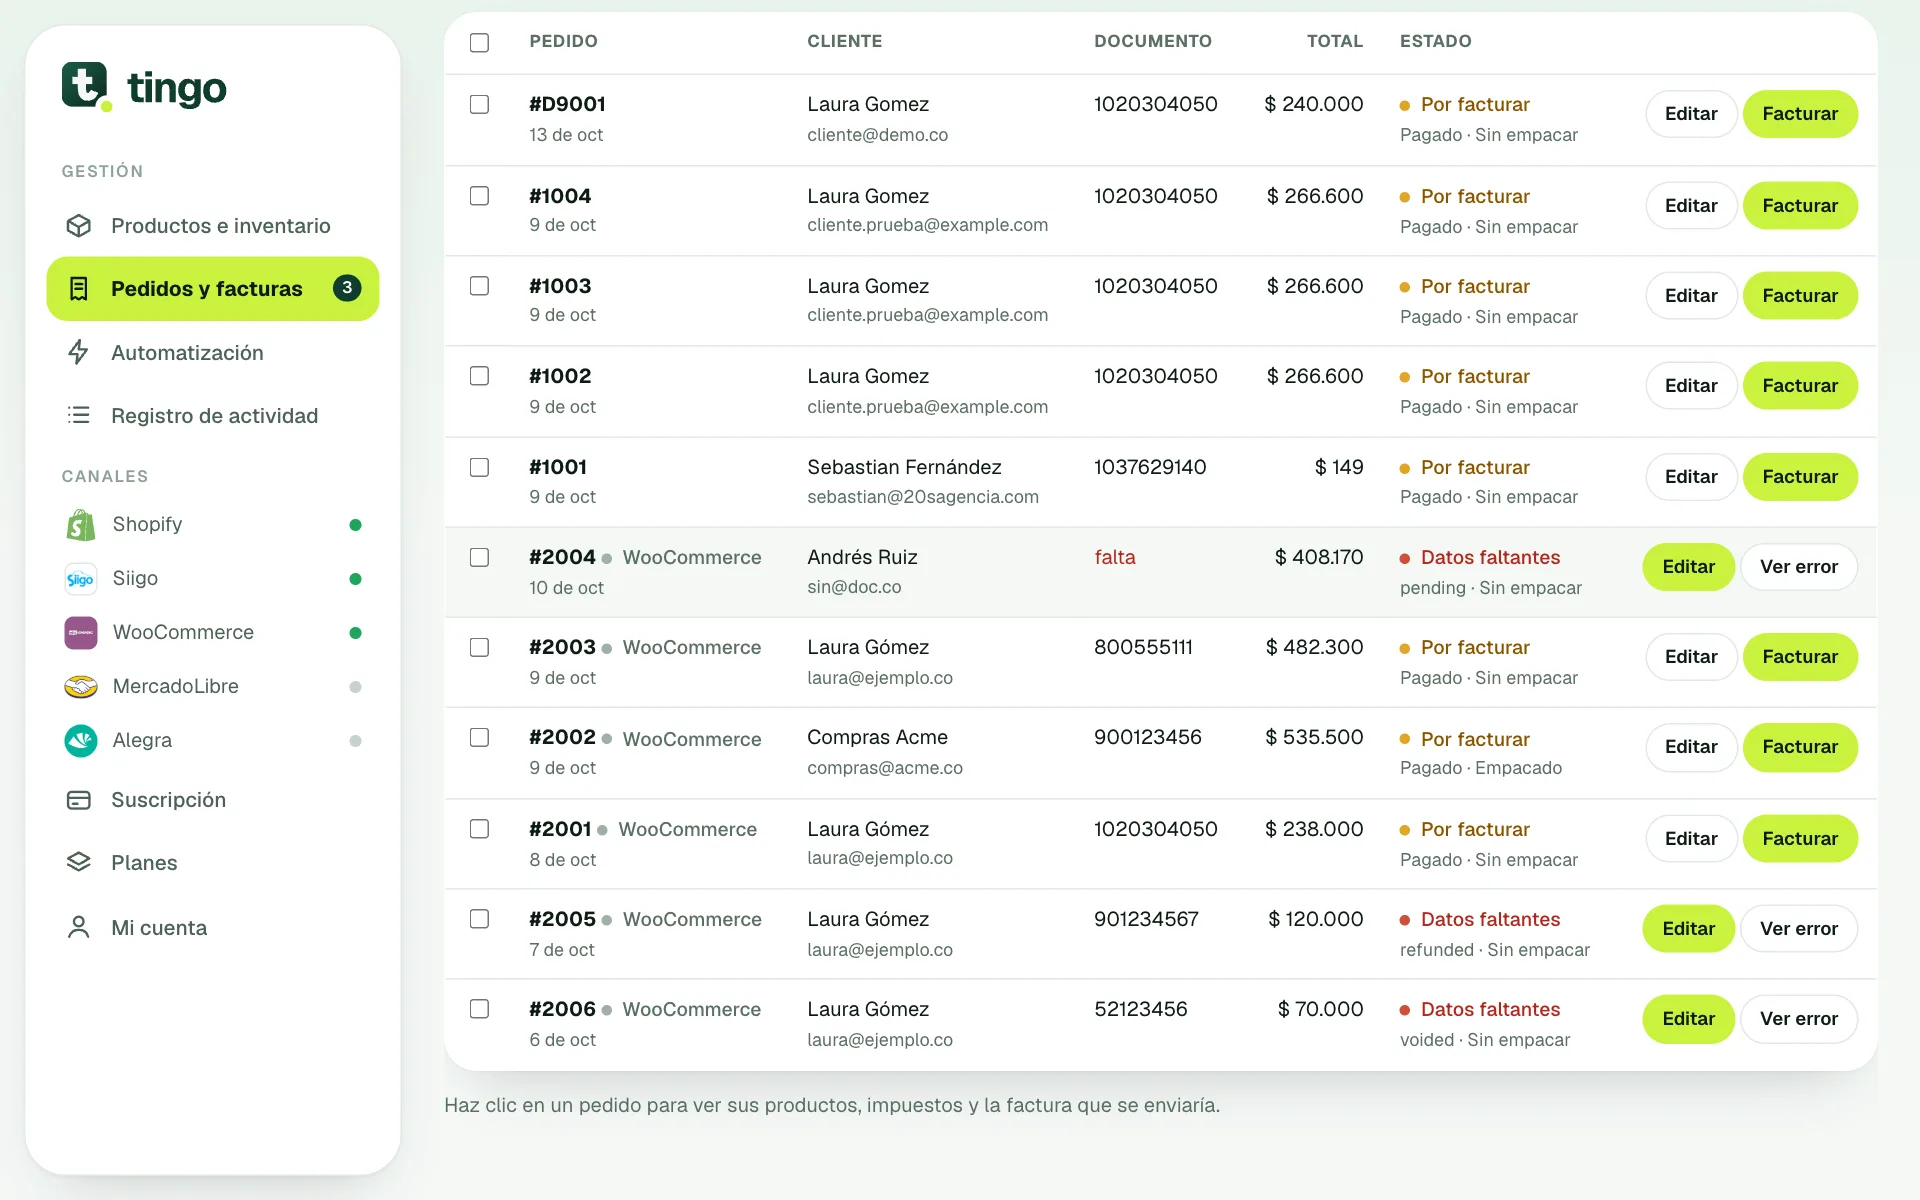Screen dimensions: 1920x1200
Task: Click document number 1037629140
Action: tap(1150, 467)
